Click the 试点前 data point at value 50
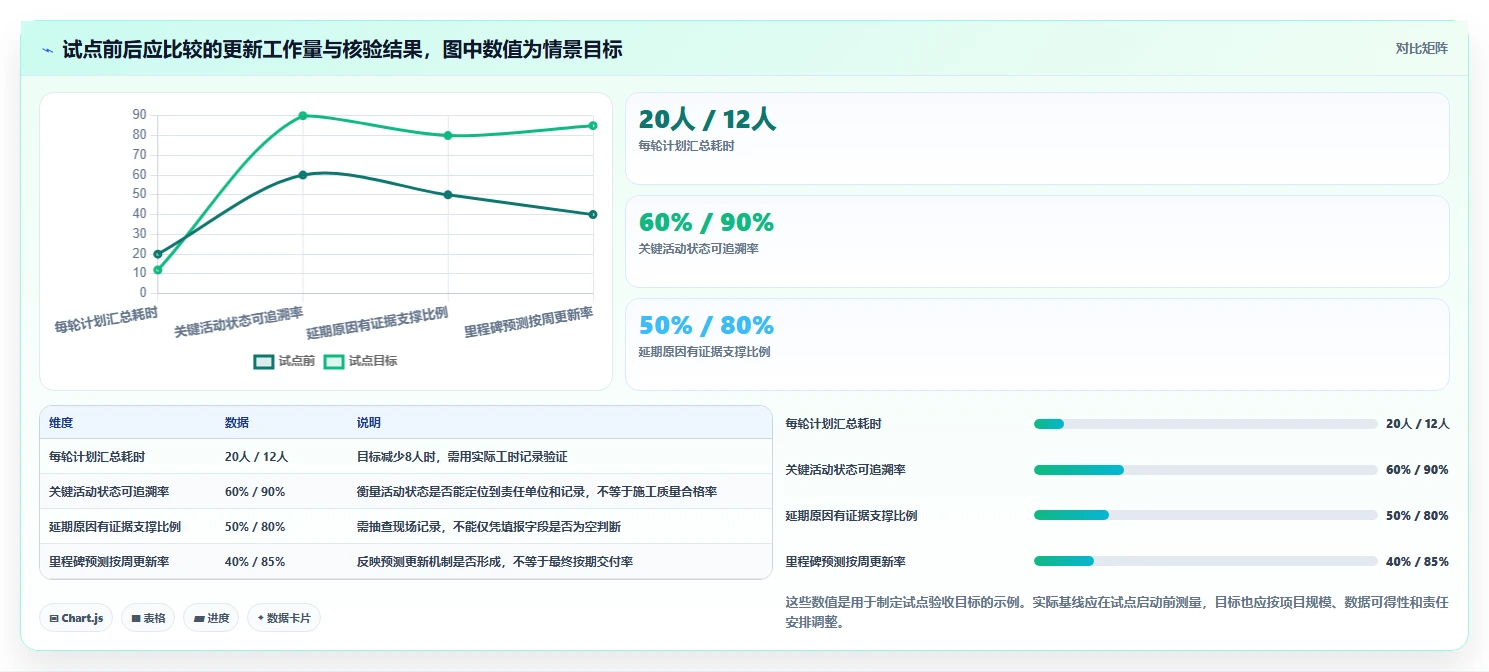1489x672 pixels. tap(448, 195)
